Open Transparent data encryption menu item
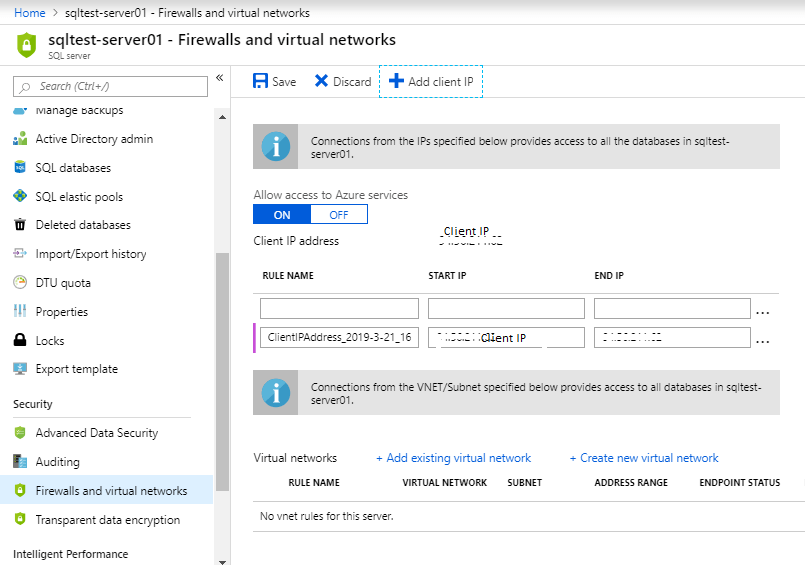This screenshot has width=805, height=565. coord(106,519)
